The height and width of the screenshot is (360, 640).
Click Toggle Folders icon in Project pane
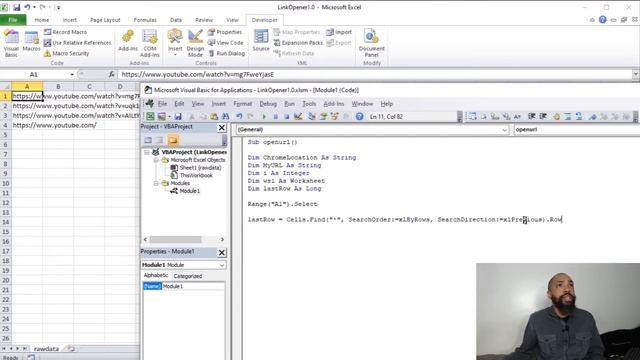[173, 140]
